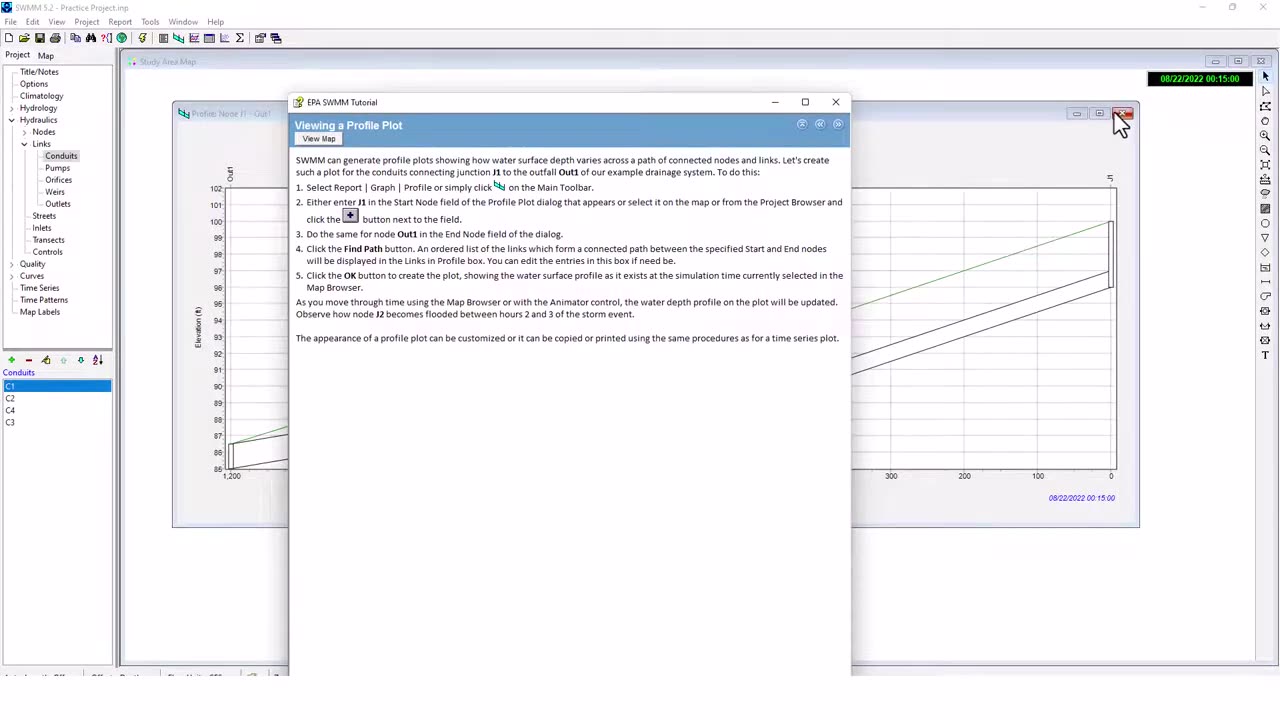Edit the selected conduit with the hand icon

(x=46, y=360)
